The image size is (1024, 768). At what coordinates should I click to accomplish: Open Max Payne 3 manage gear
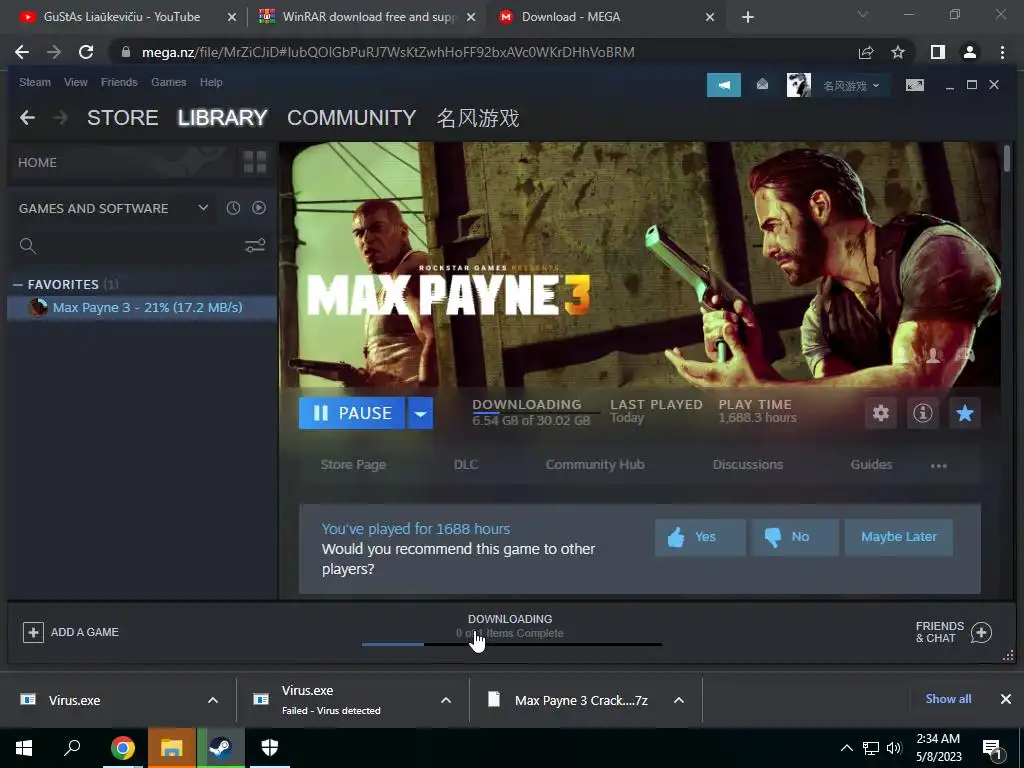[880, 413]
